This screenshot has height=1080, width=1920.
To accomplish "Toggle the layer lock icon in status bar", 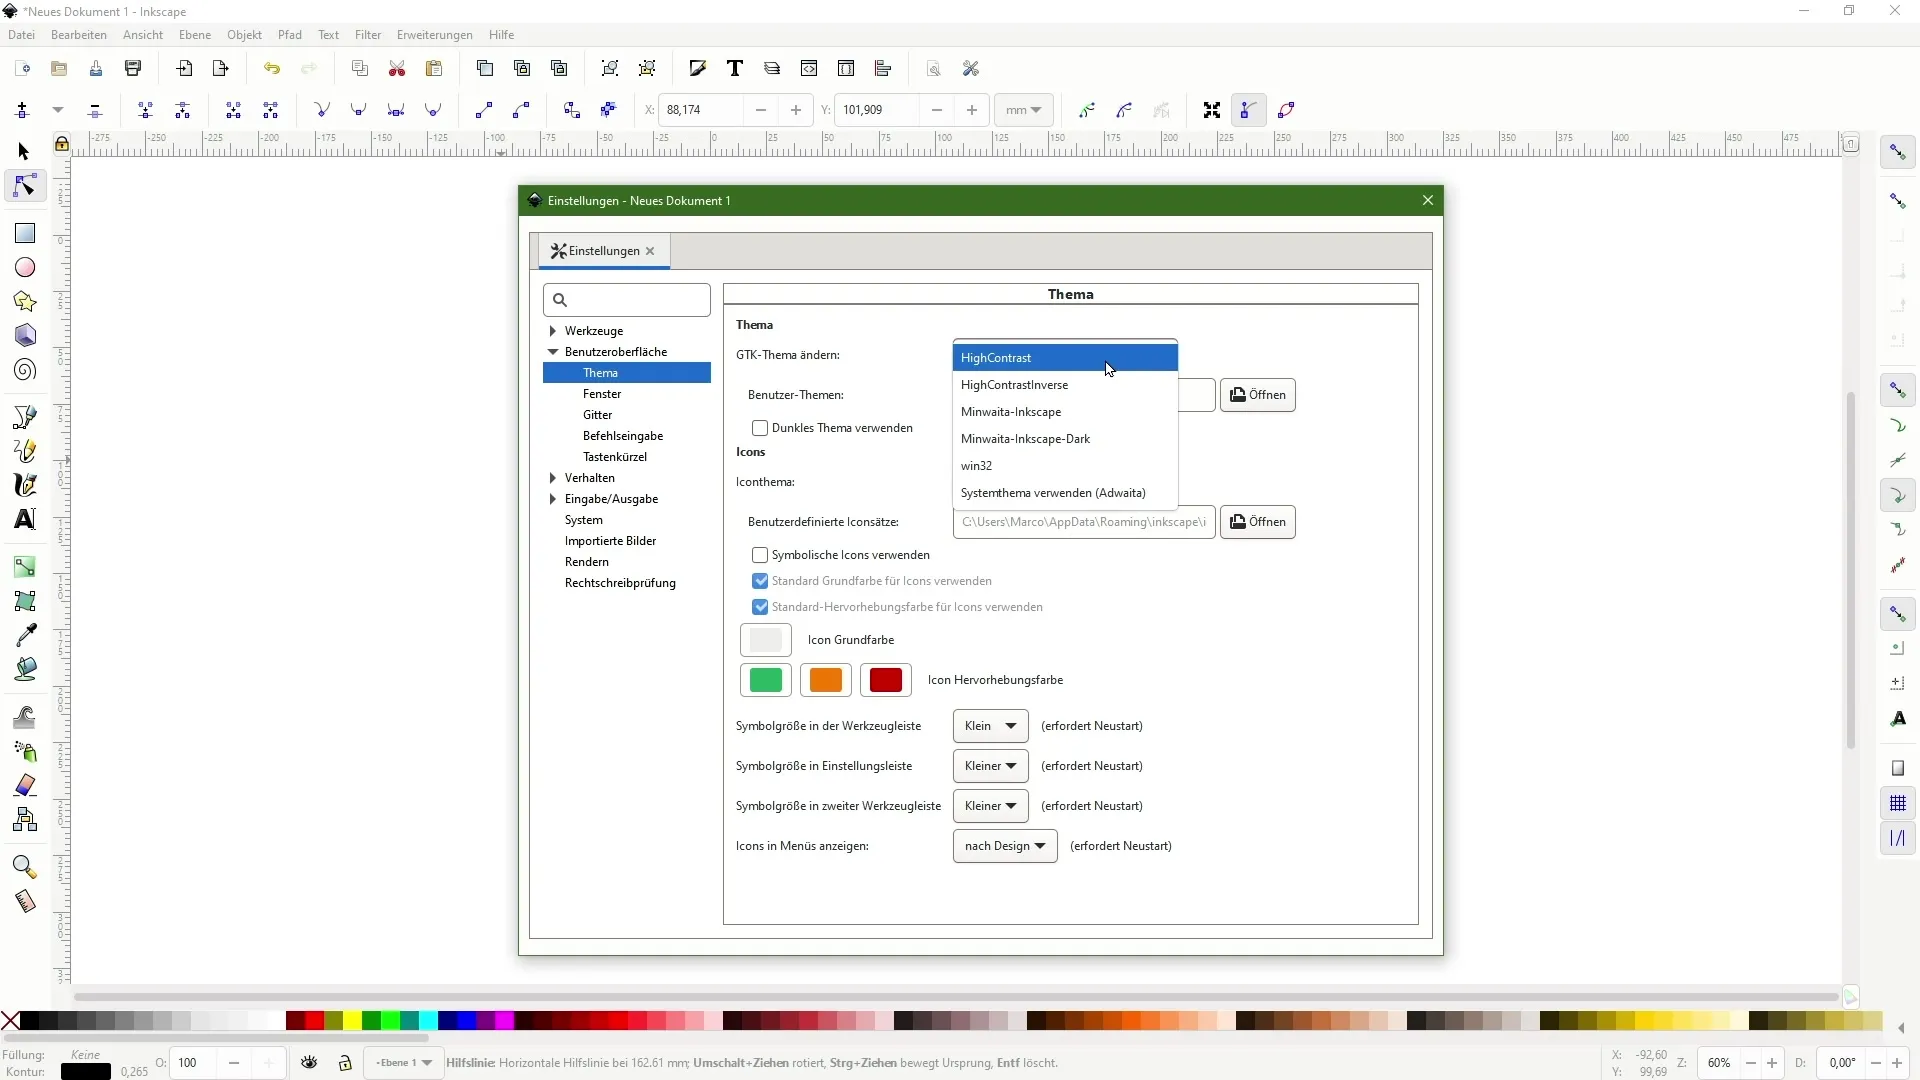I will pyautogui.click(x=345, y=1063).
